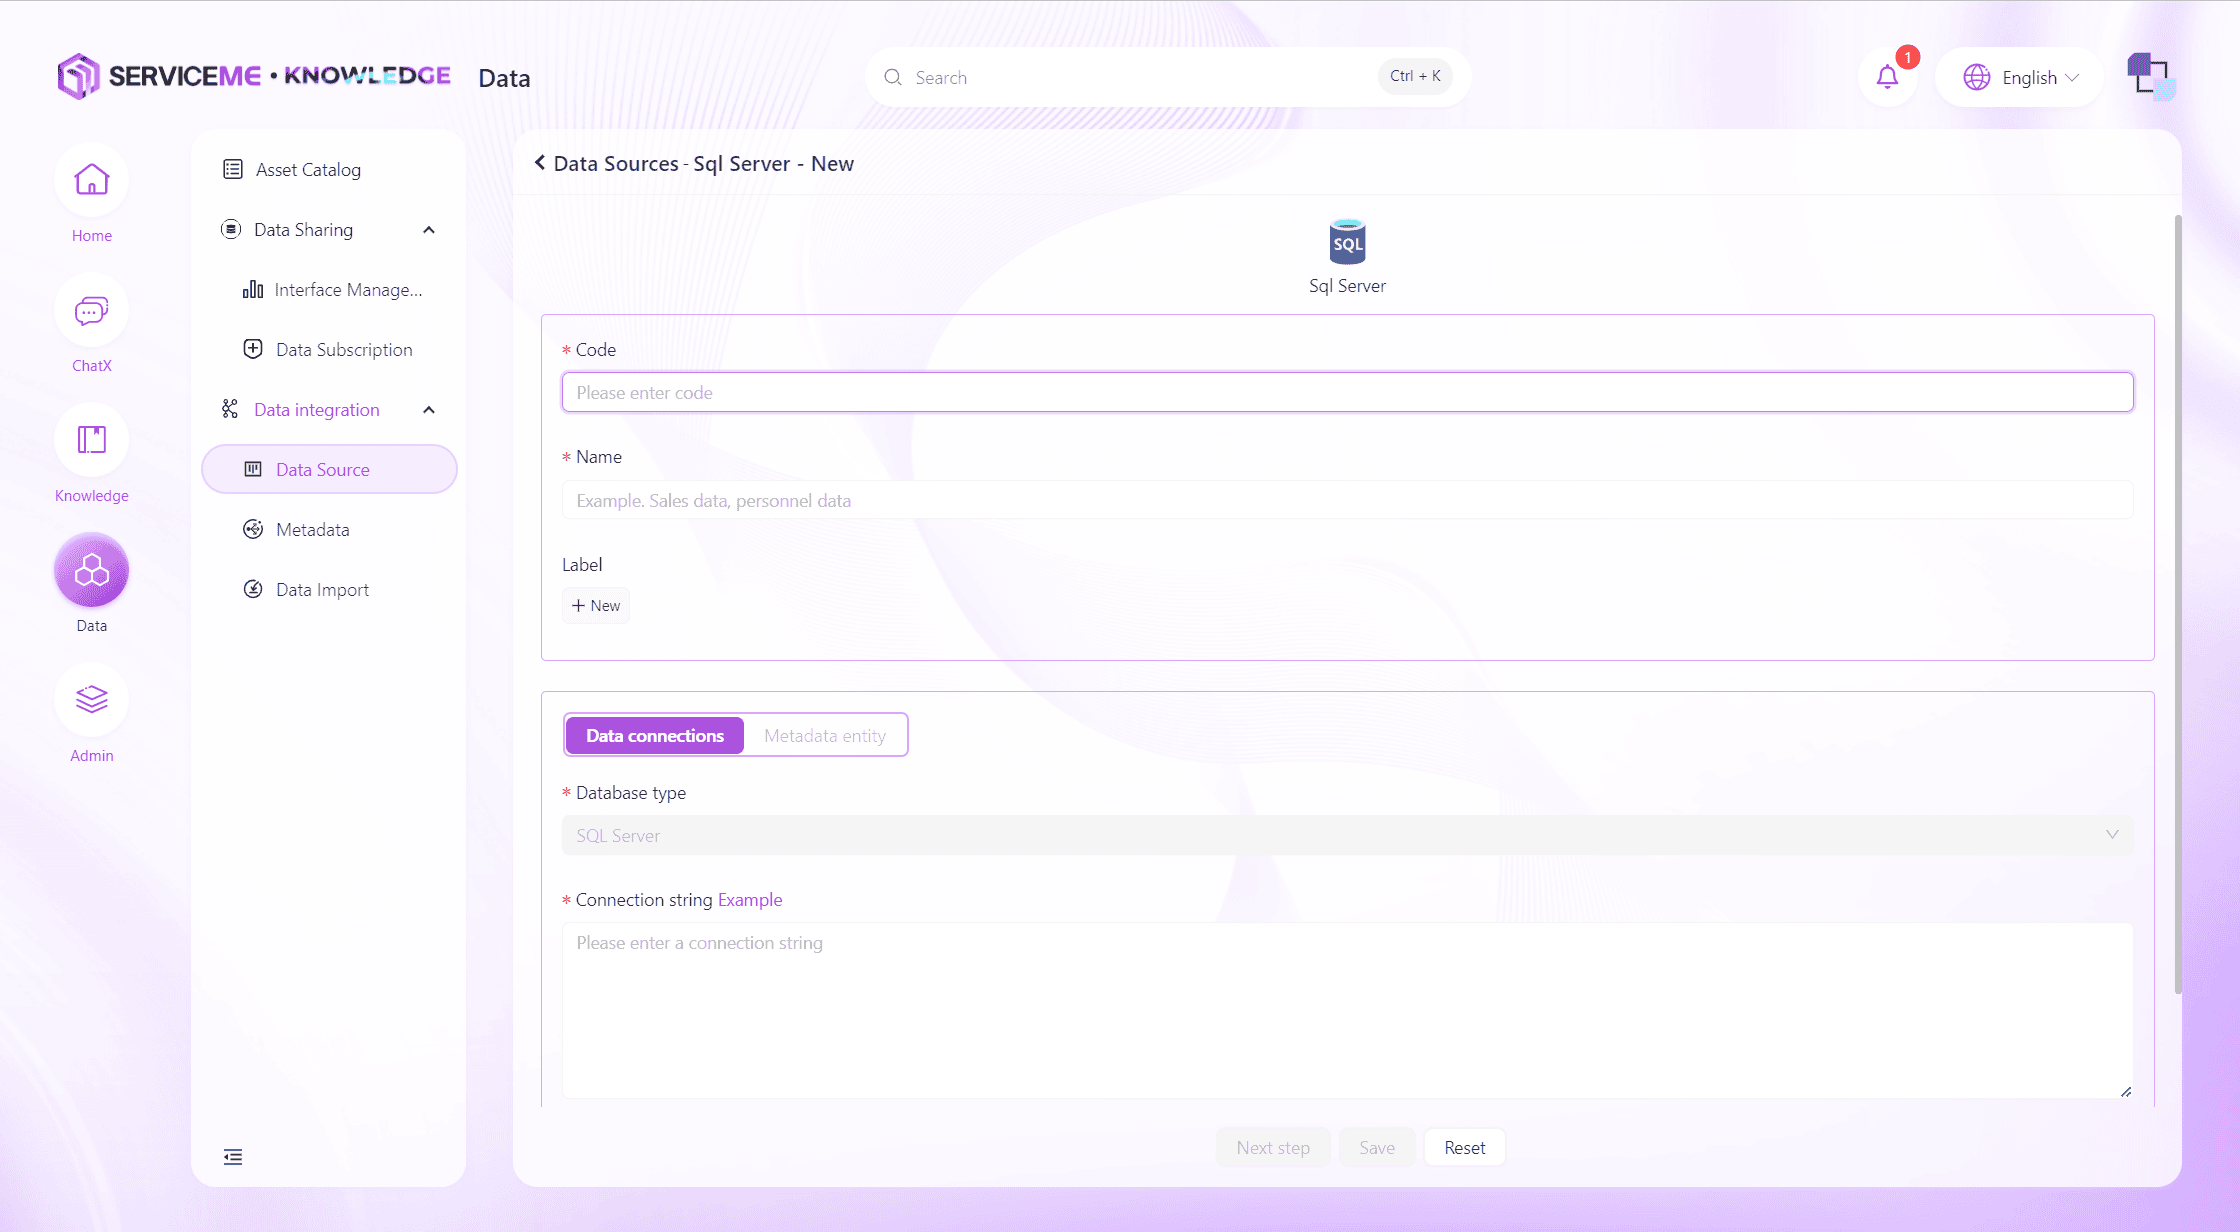Click the Ctrl + K shortcut badge
The width and height of the screenshot is (2240, 1232).
1415,76
